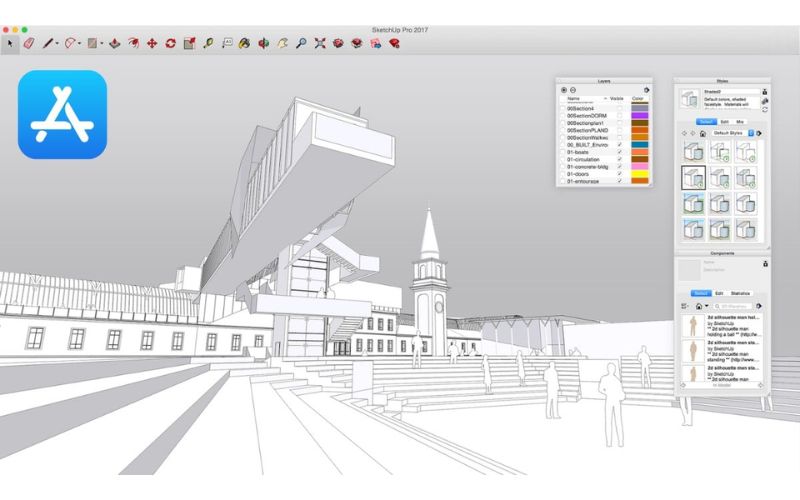Click Send to LayOut icon

tap(376, 44)
